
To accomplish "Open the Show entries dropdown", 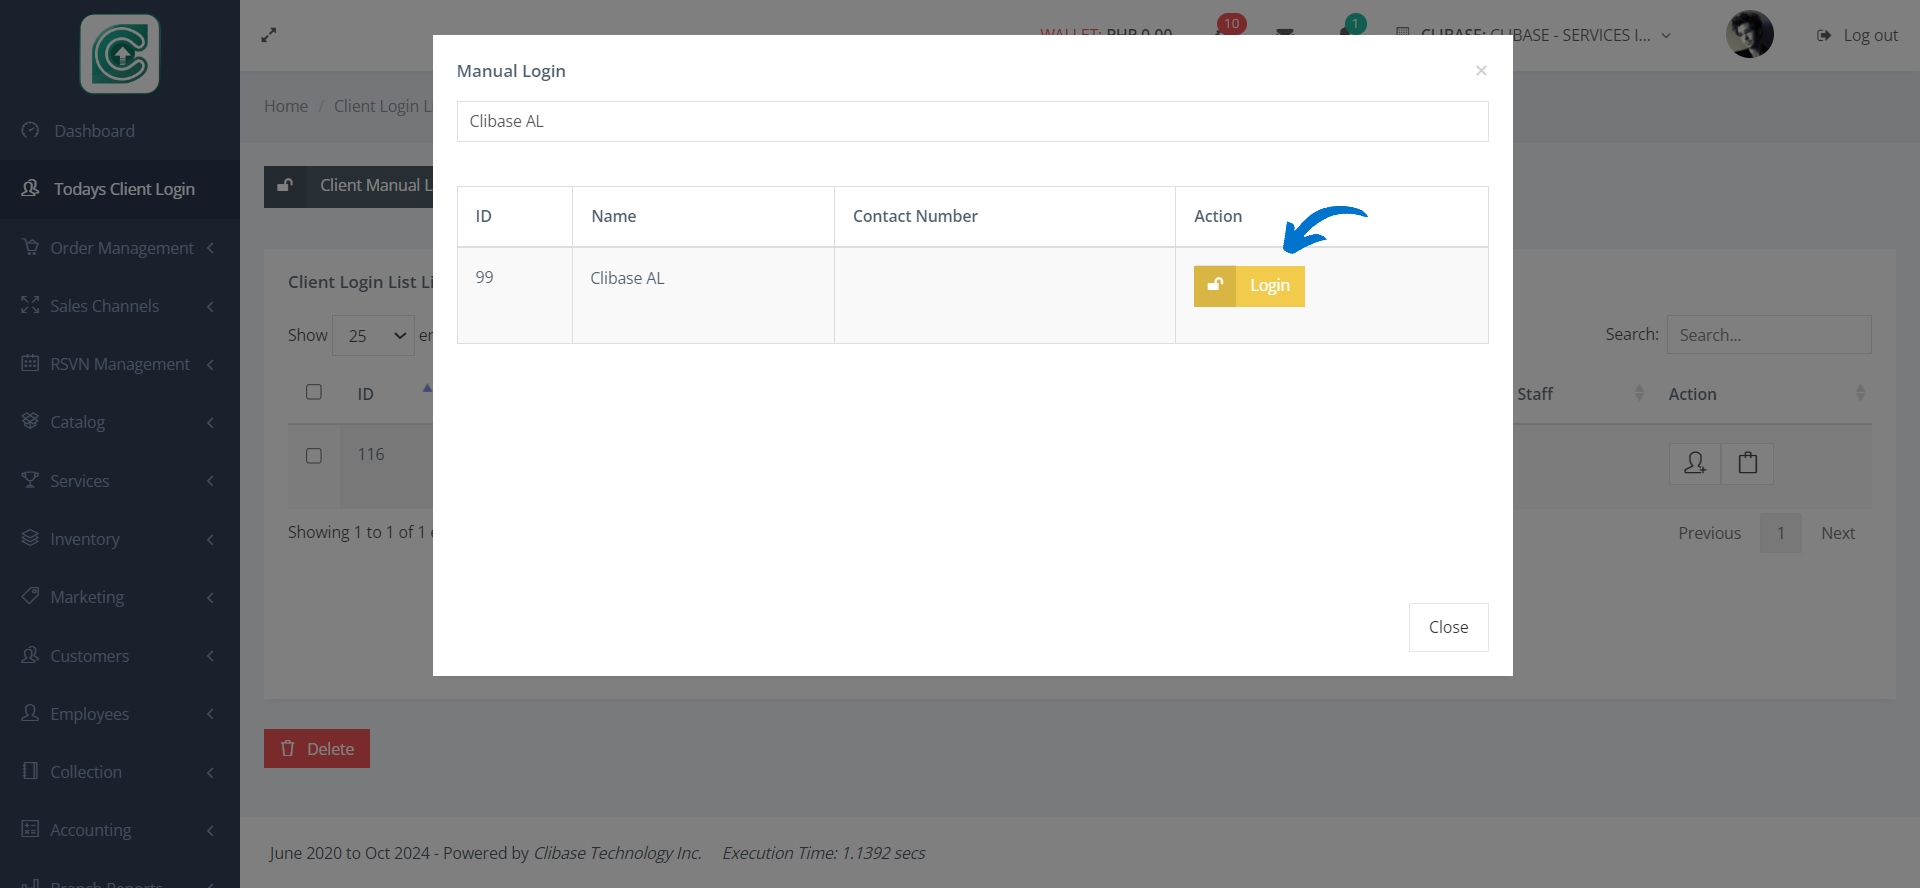I will (373, 336).
